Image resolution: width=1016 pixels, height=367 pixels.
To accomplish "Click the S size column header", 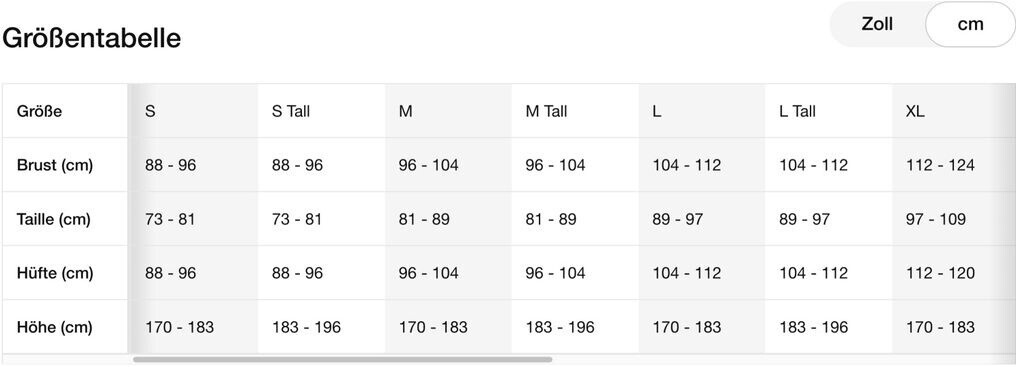I will [150, 112].
